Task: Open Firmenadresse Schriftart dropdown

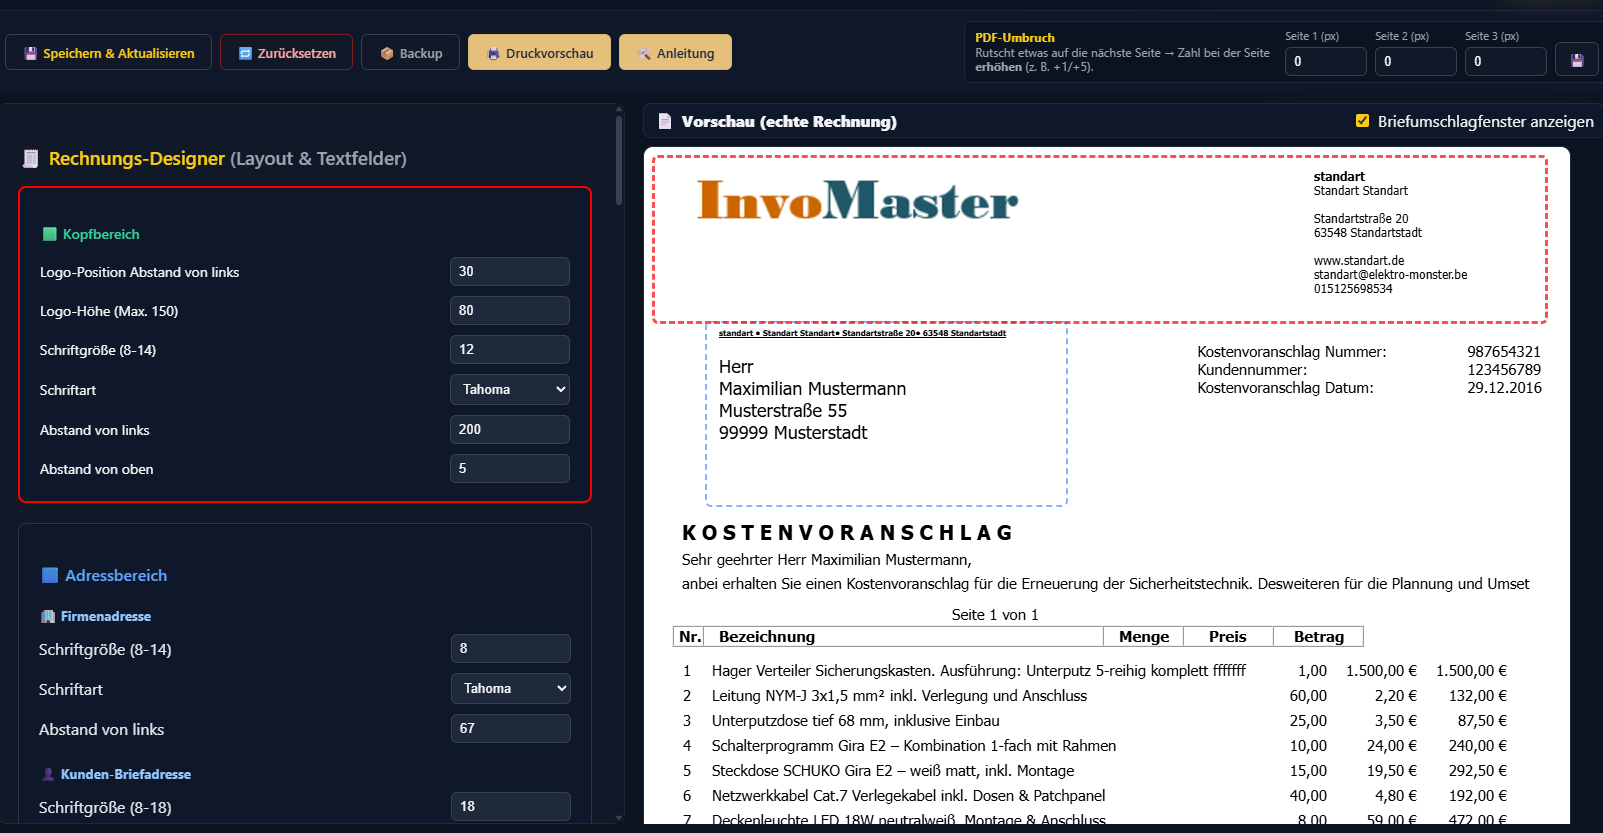Action: click(511, 688)
